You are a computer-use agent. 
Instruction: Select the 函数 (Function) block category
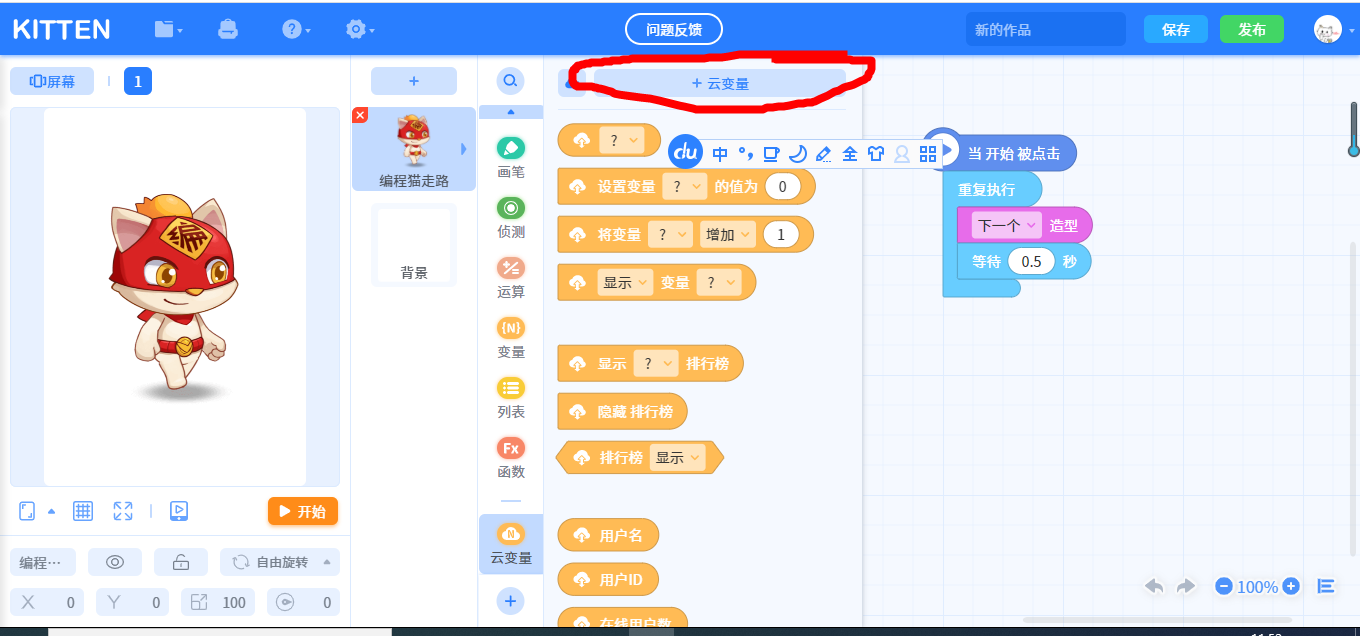(x=511, y=458)
